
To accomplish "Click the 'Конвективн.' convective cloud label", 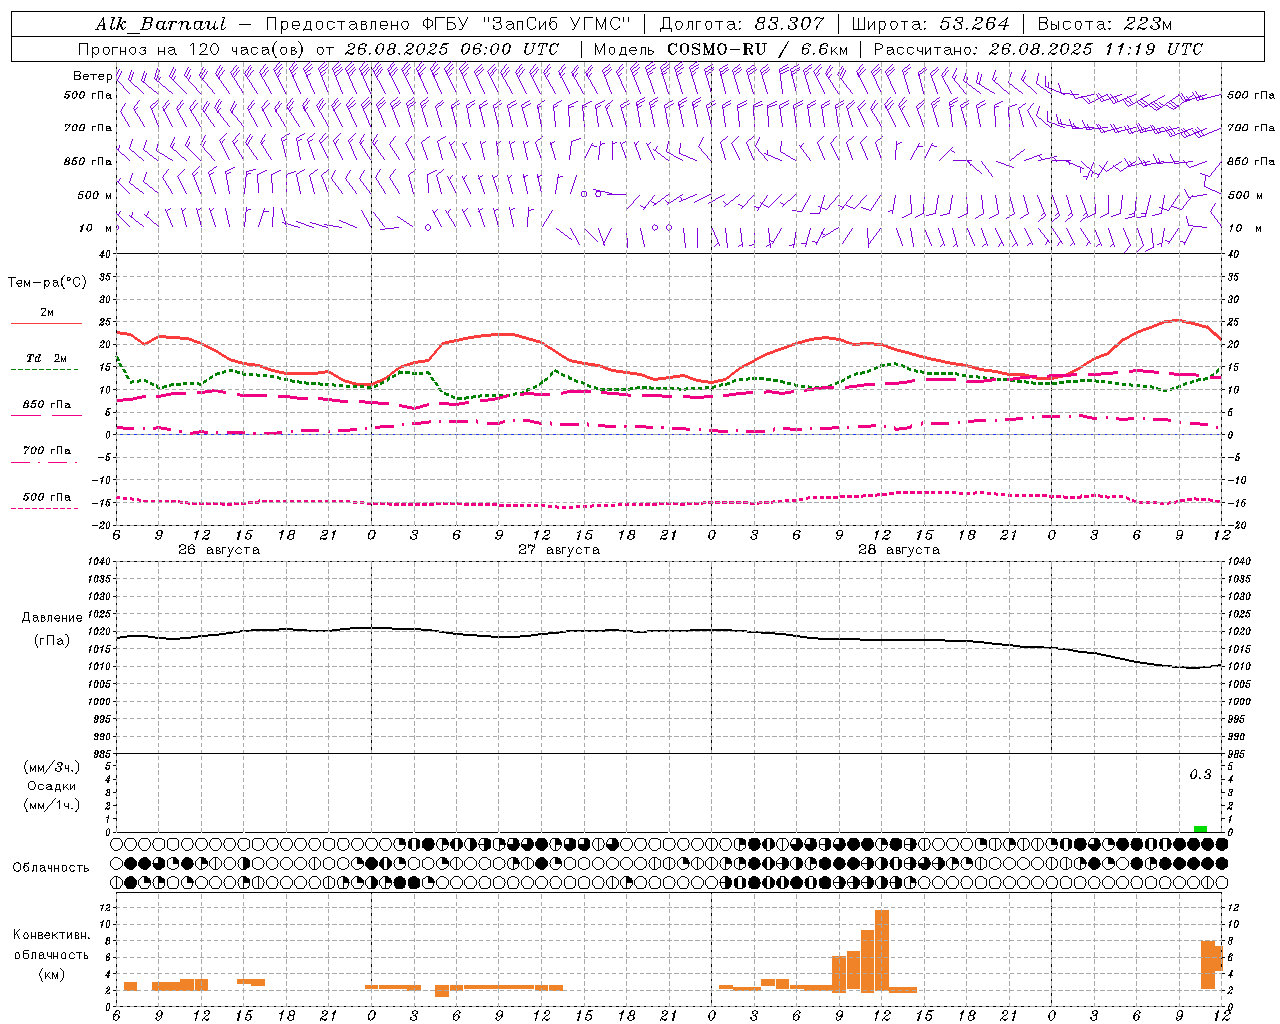I will [52, 935].
